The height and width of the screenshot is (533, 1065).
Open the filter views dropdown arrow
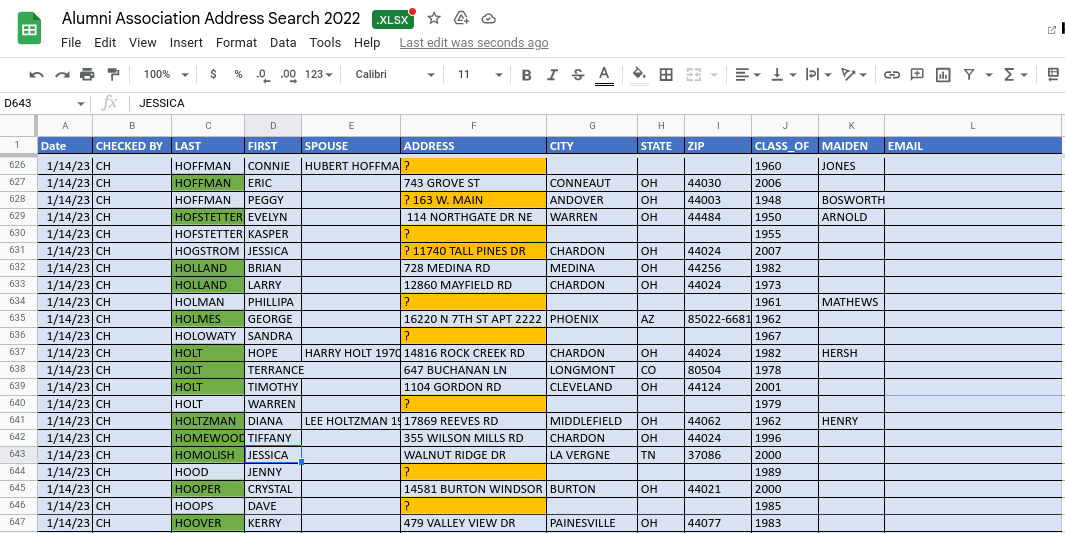(x=989, y=75)
